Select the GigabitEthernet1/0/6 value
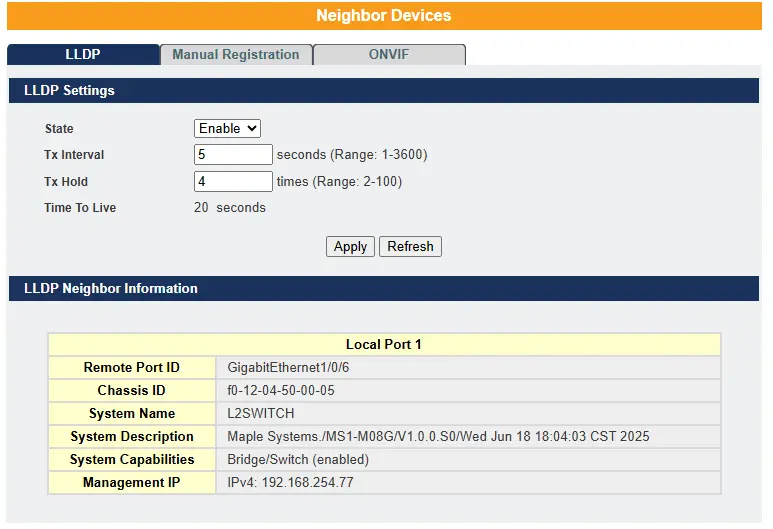Viewport: 773px width, 529px height. (x=288, y=367)
